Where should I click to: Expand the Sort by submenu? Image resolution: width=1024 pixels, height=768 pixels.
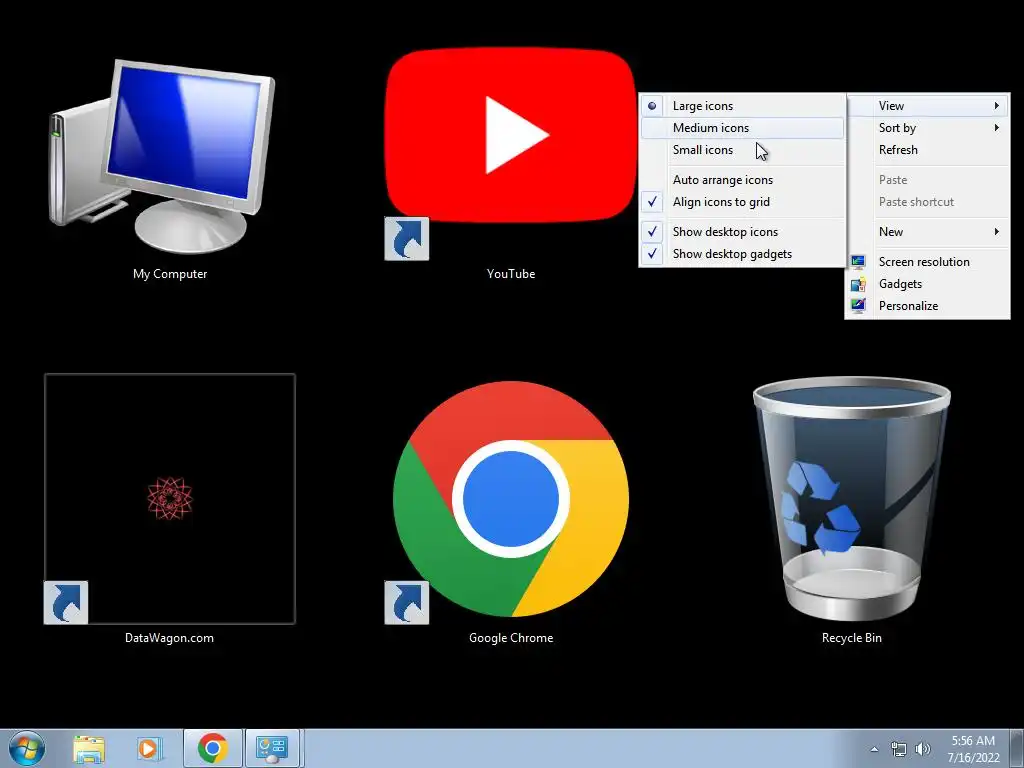[x=927, y=128]
